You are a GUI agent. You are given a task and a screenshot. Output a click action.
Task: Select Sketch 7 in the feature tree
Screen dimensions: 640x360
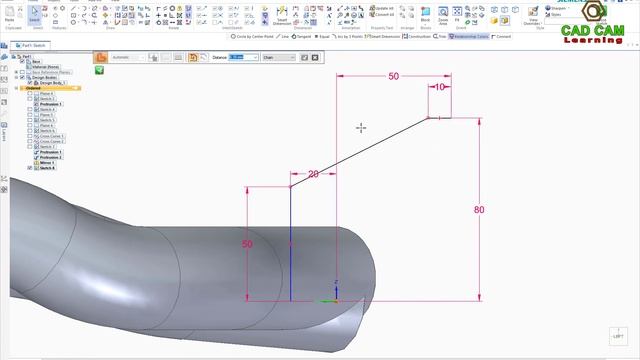[x=47, y=147]
